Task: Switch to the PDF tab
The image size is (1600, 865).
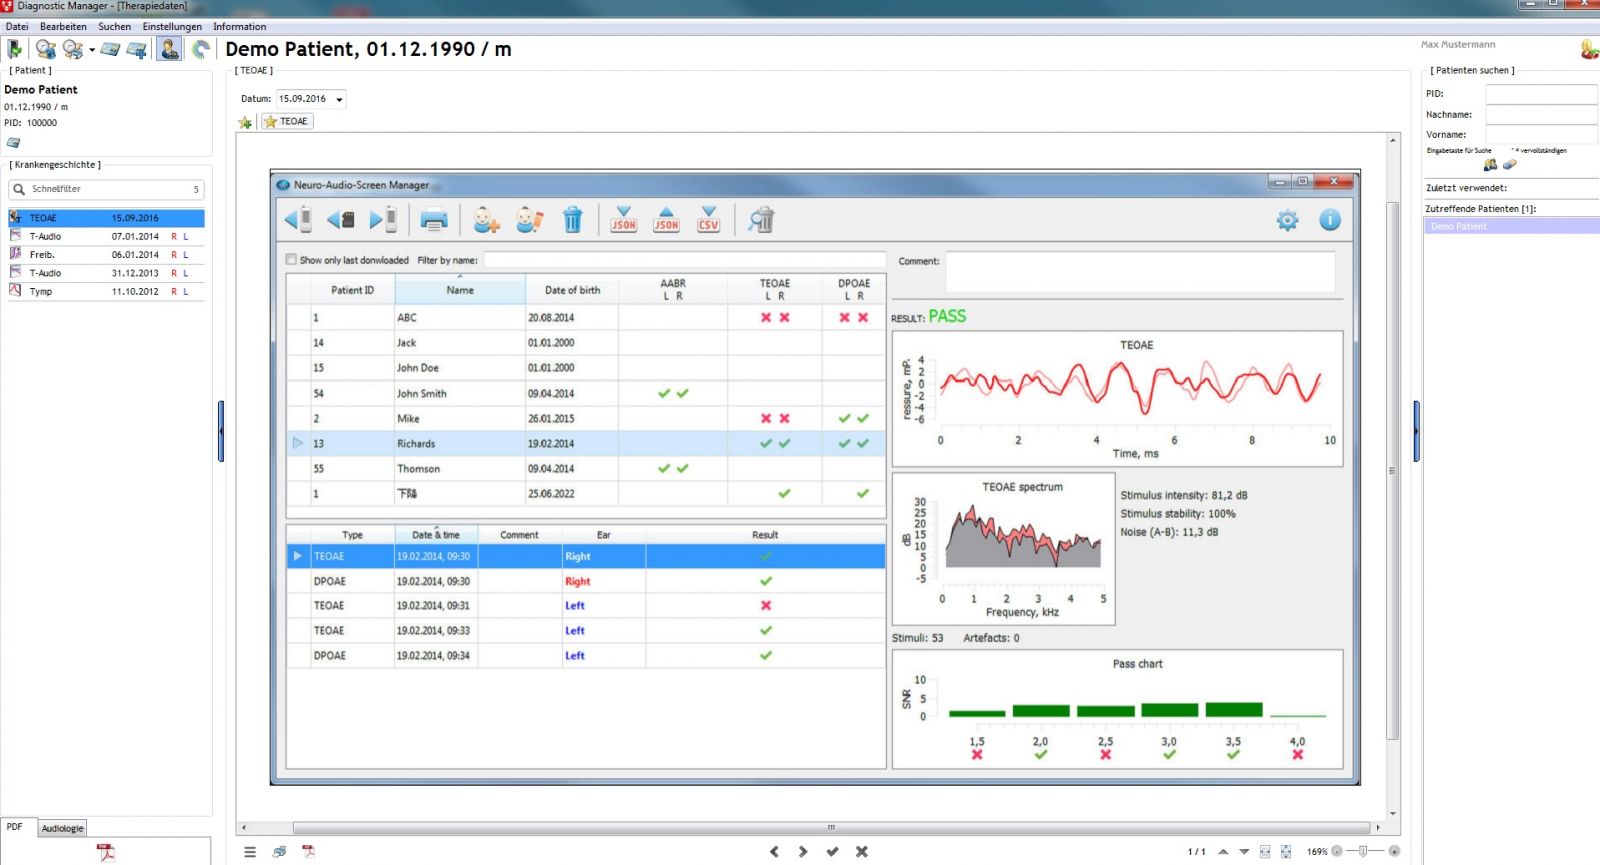Action: click(x=15, y=827)
